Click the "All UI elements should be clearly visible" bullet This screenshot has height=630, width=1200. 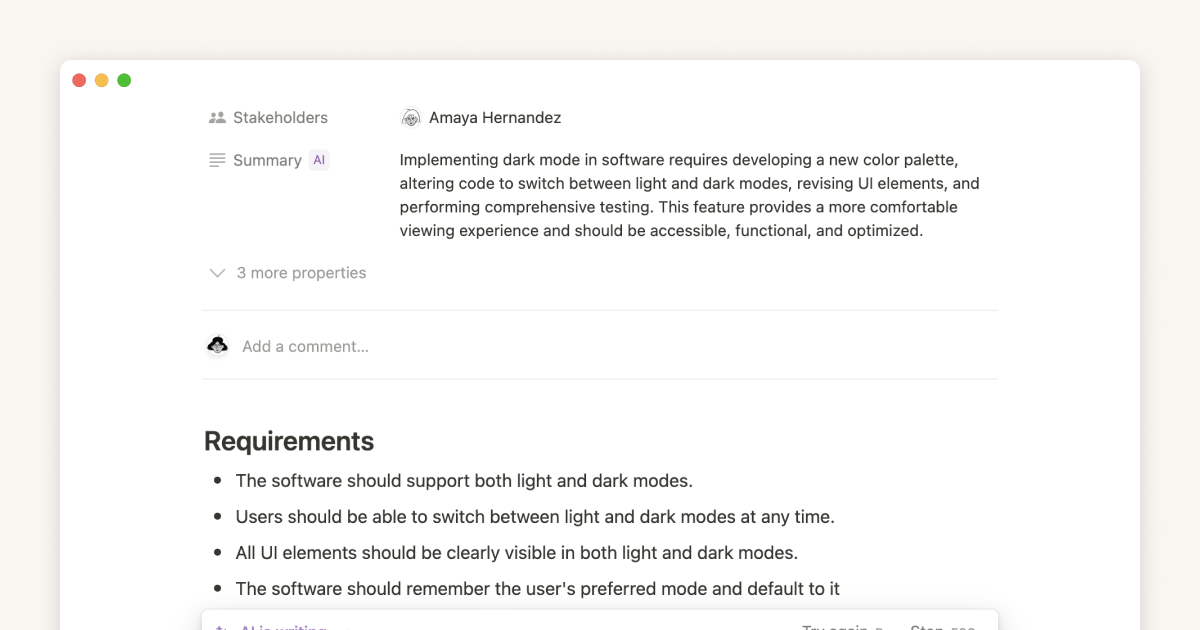(516, 553)
